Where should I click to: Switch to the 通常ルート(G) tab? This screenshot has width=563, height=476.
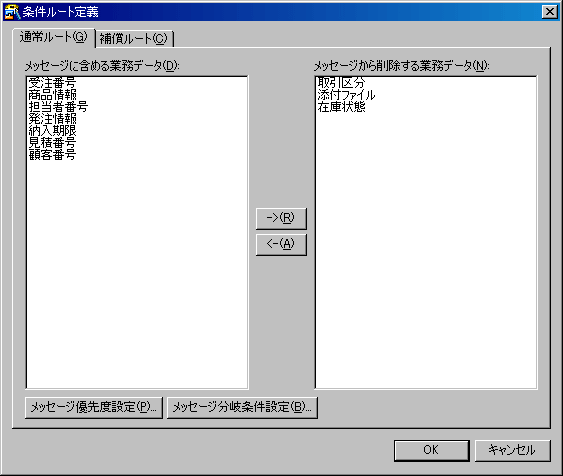tap(53, 37)
